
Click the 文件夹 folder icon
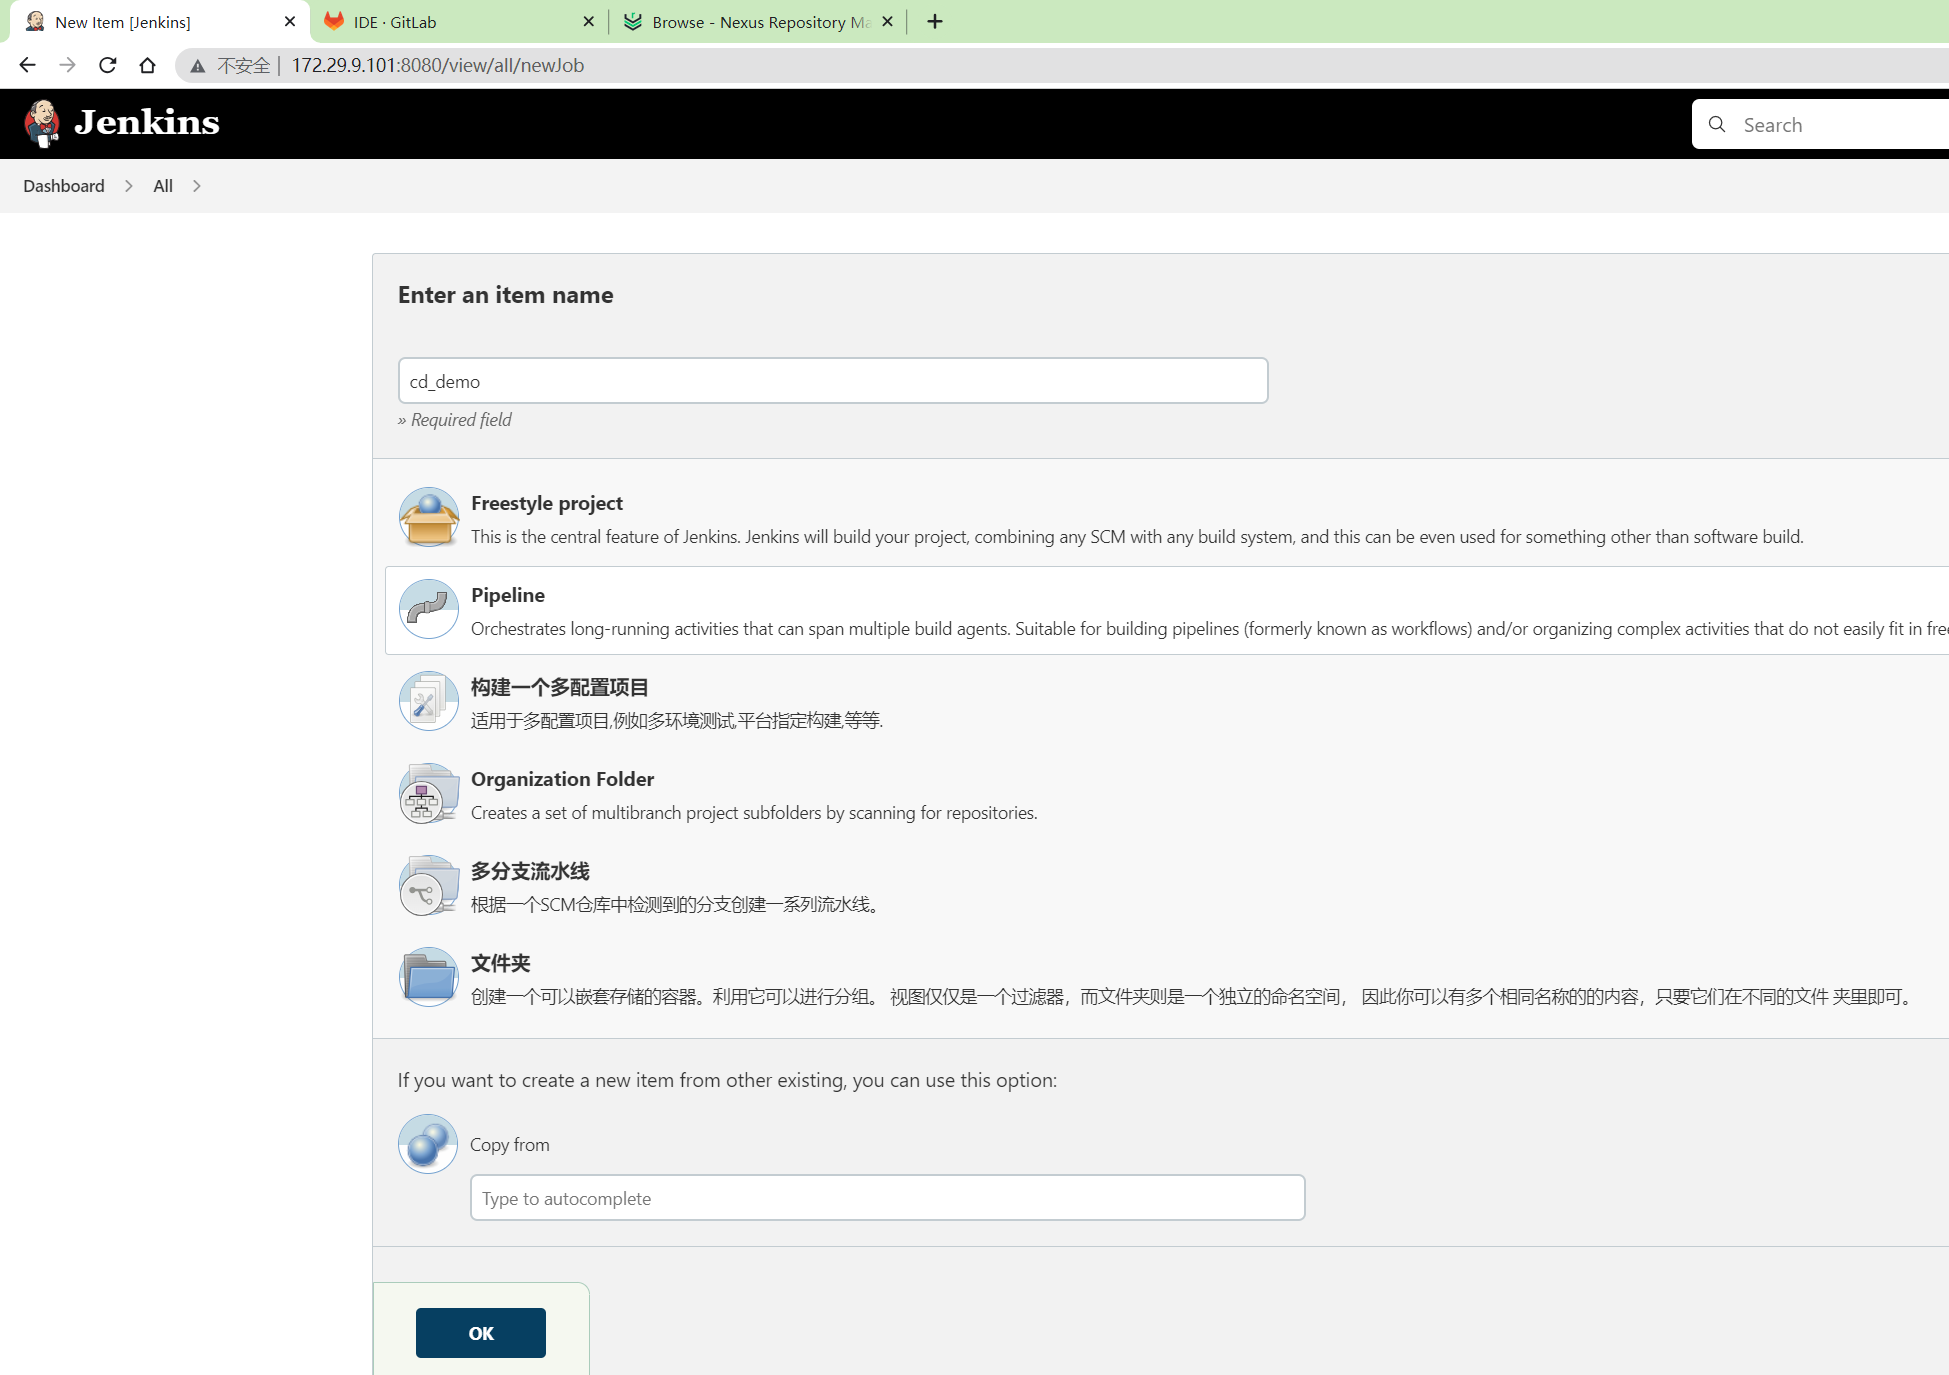pyautogui.click(x=429, y=977)
